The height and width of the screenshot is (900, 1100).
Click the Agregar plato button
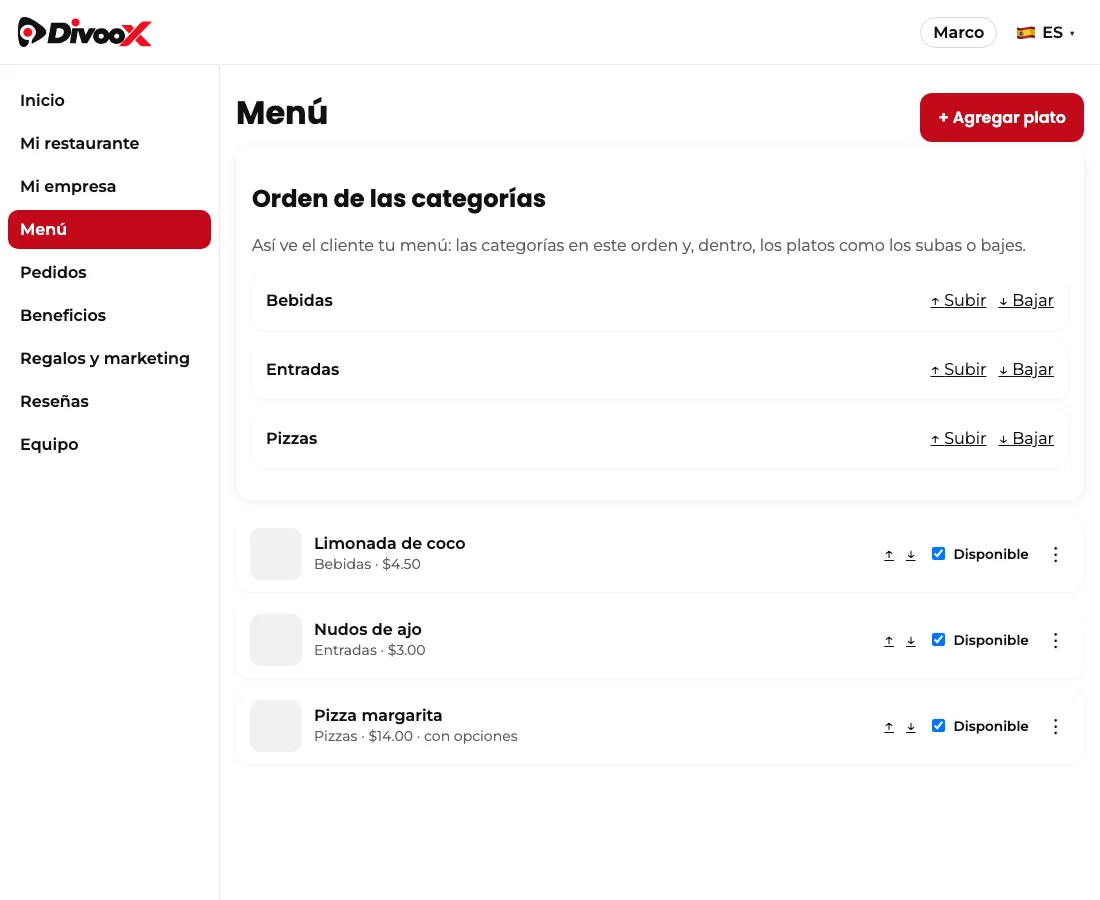tap(1001, 117)
